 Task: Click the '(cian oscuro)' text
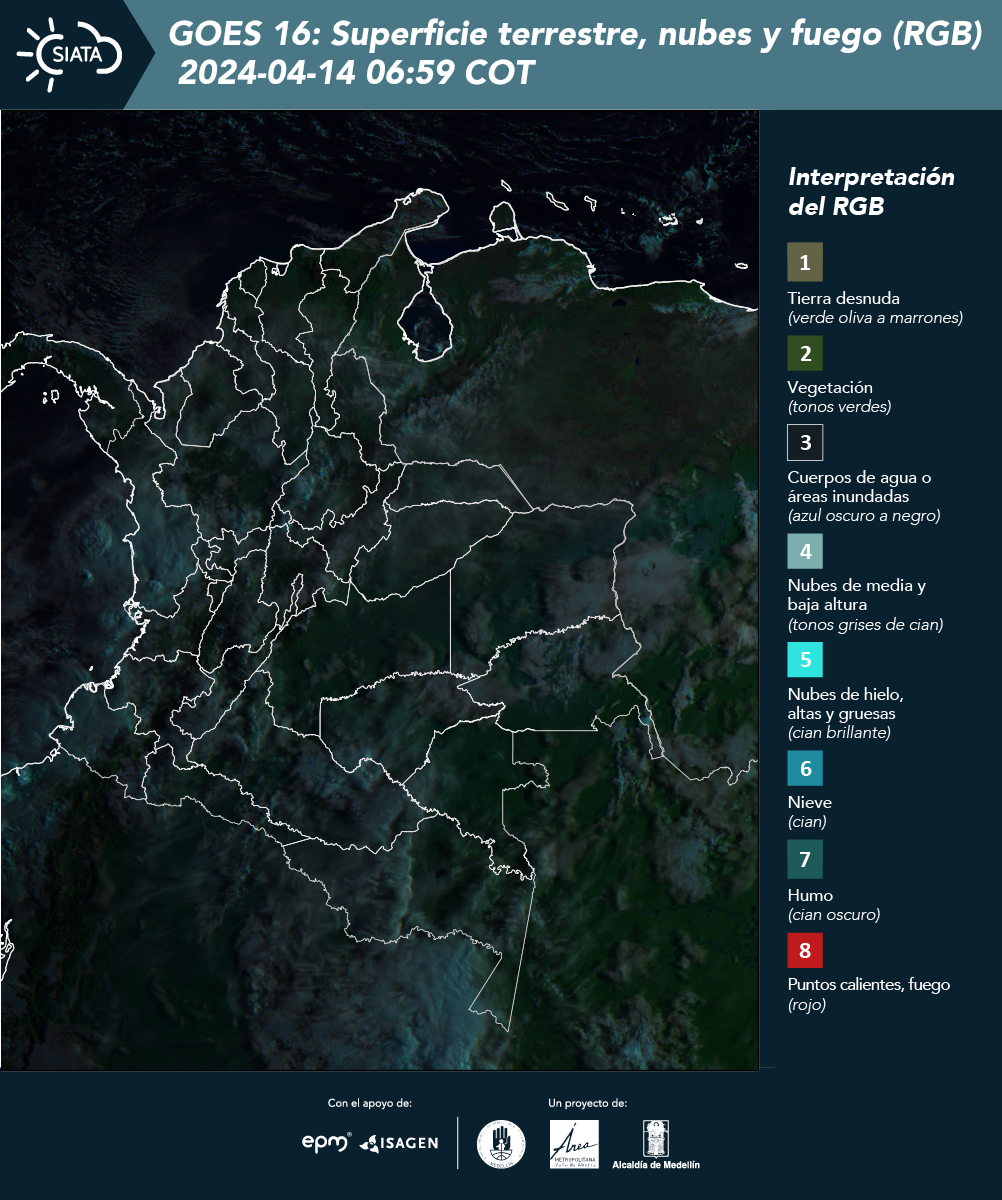tap(834, 914)
